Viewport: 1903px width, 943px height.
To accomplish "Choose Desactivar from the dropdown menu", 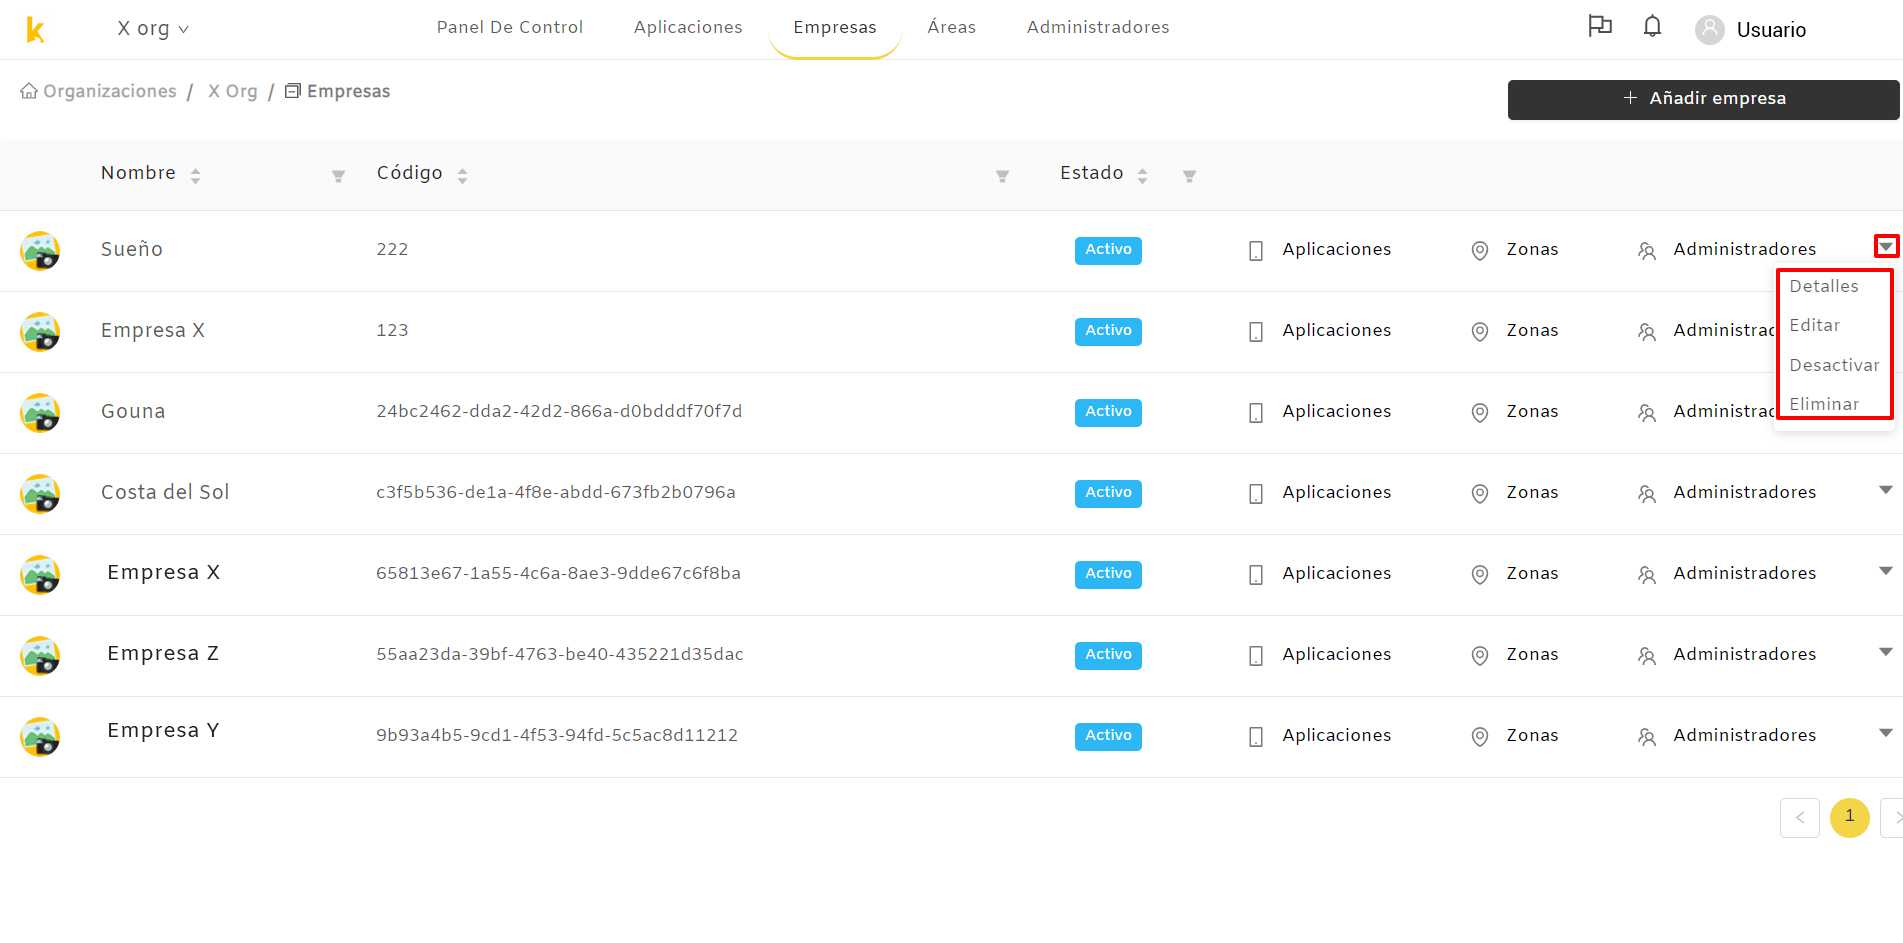I will pos(1835,366).
